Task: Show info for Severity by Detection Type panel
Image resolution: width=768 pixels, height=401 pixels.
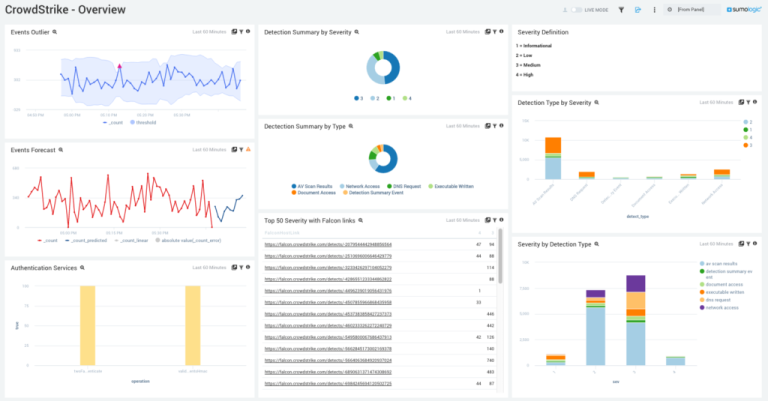Action: [x=755, y=244]
